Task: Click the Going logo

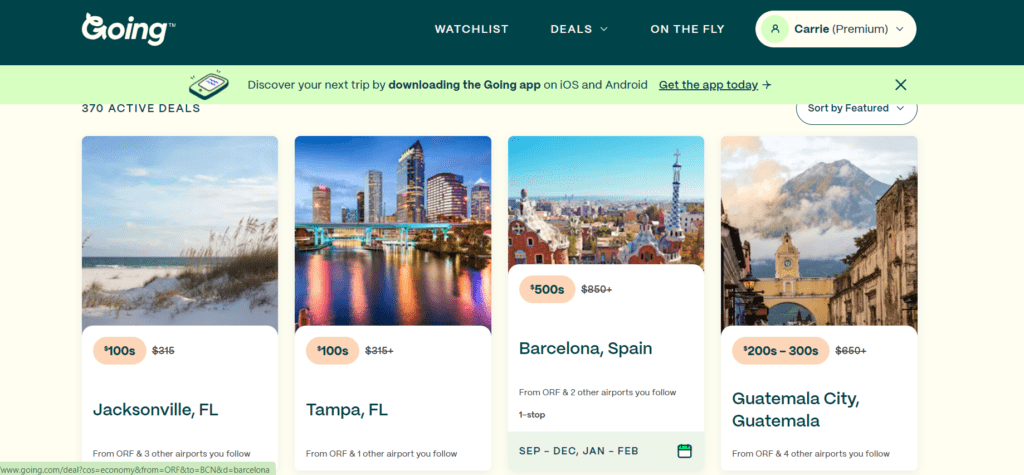Action: point(129,29)
